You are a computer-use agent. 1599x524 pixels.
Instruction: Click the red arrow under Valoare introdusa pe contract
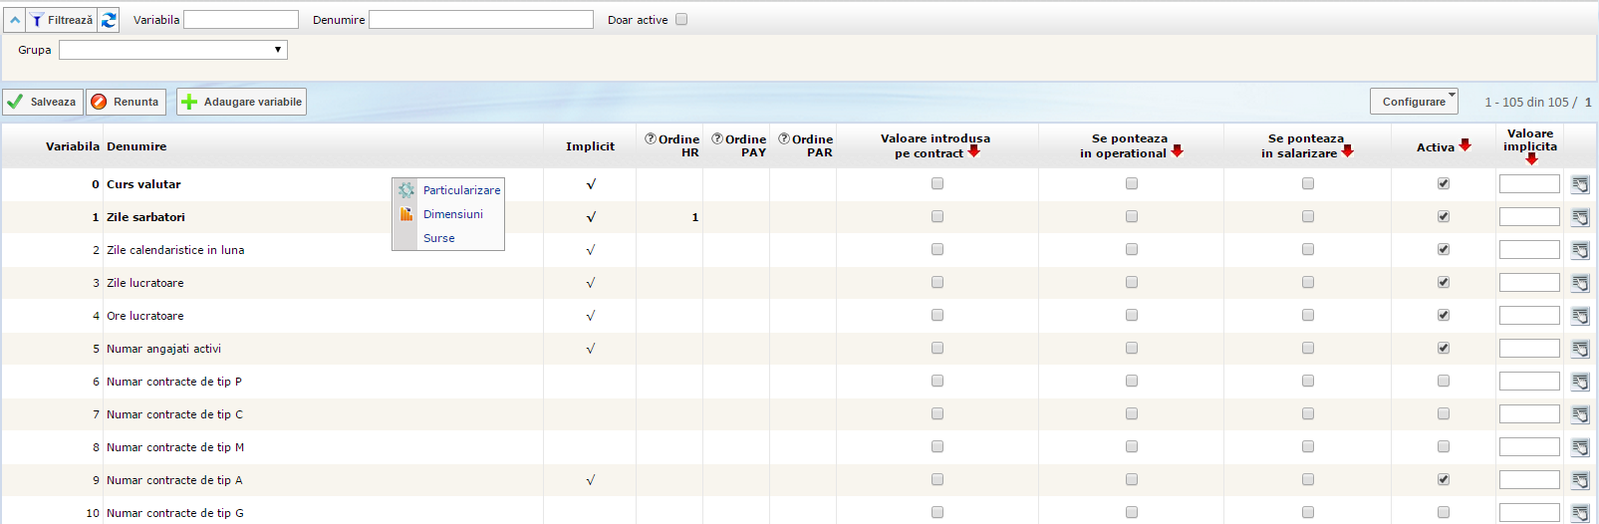(974, 152)
